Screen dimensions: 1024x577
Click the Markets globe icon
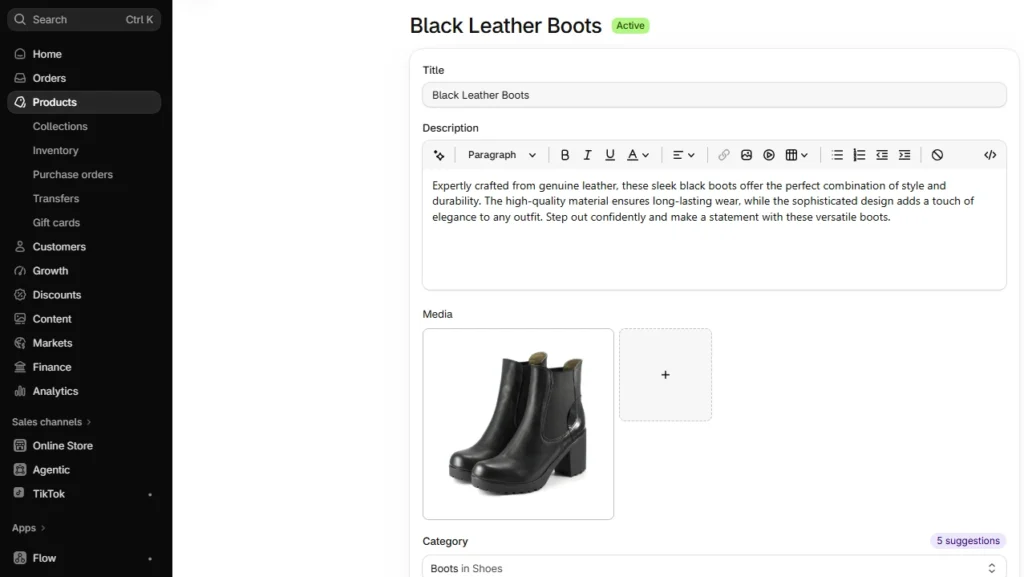[x=20, y=343]
